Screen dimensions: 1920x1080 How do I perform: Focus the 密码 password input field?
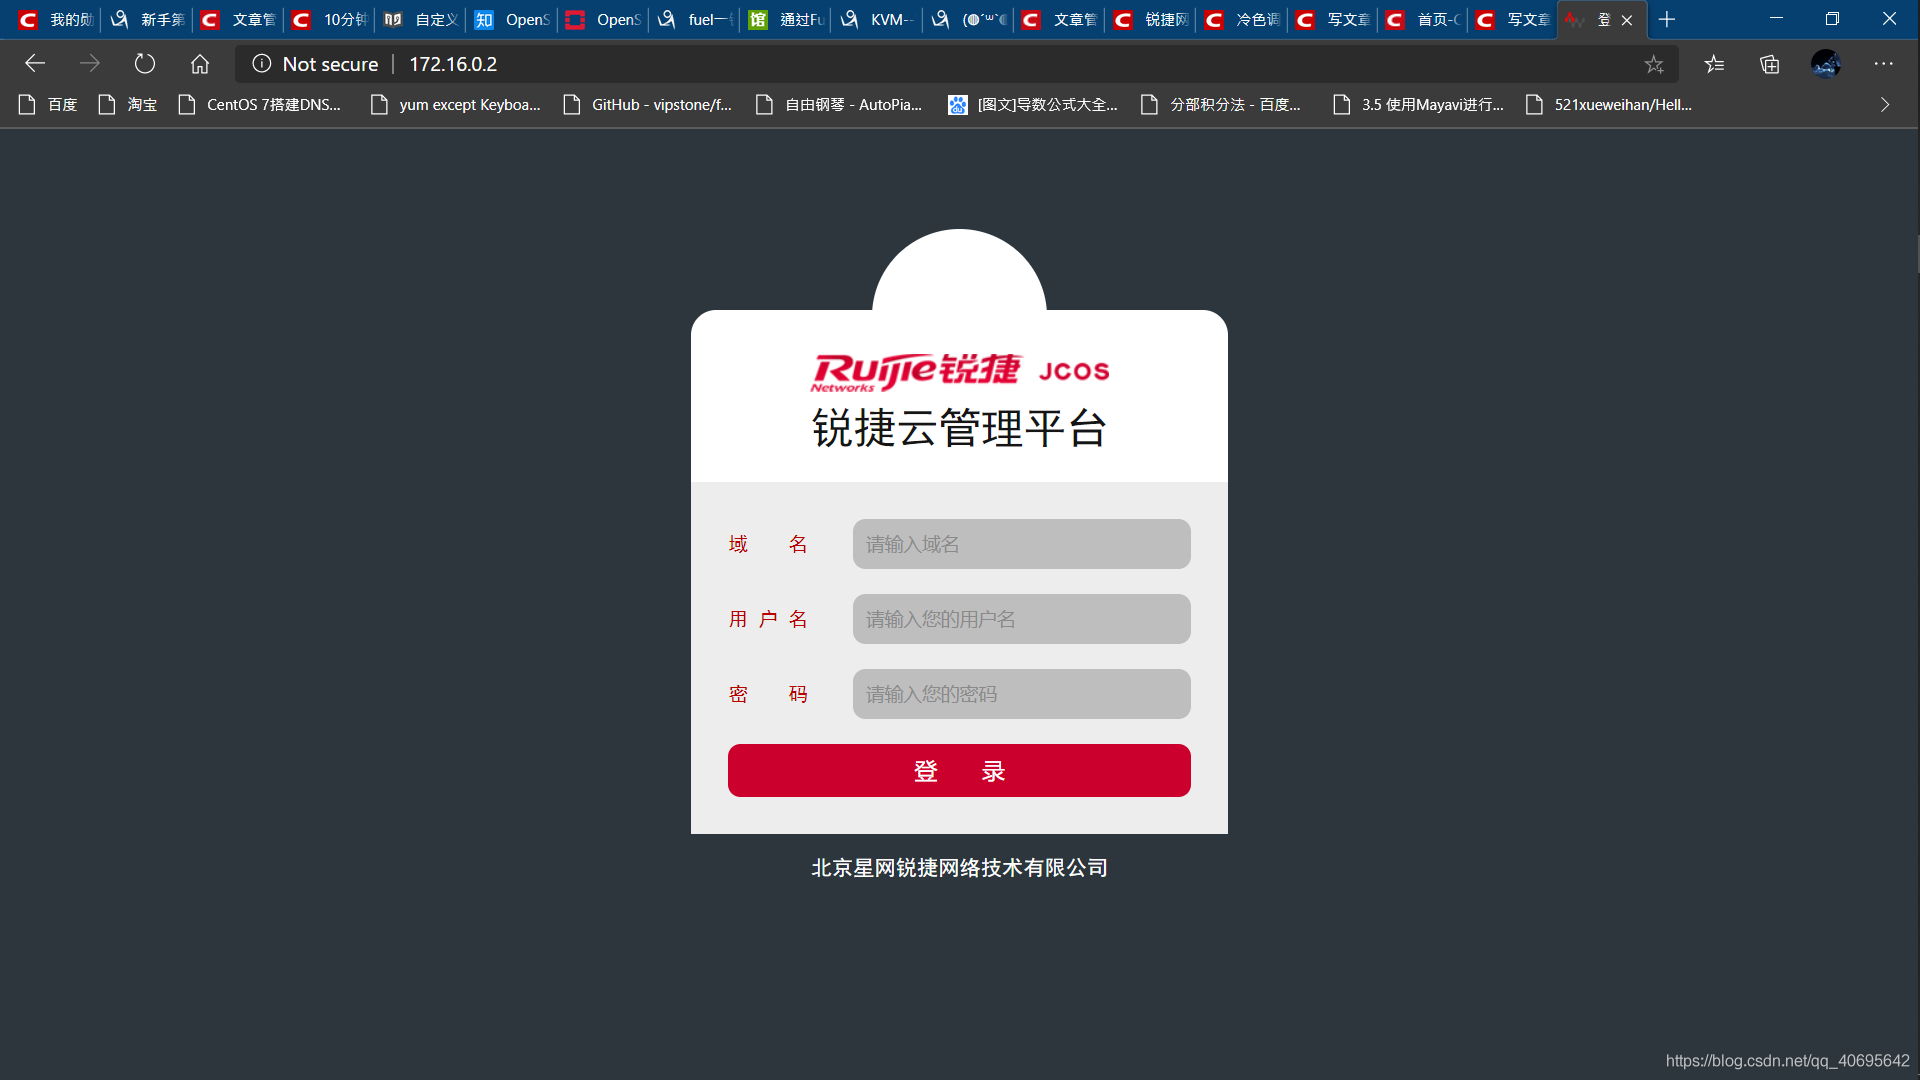click(x=1021, y=694)
